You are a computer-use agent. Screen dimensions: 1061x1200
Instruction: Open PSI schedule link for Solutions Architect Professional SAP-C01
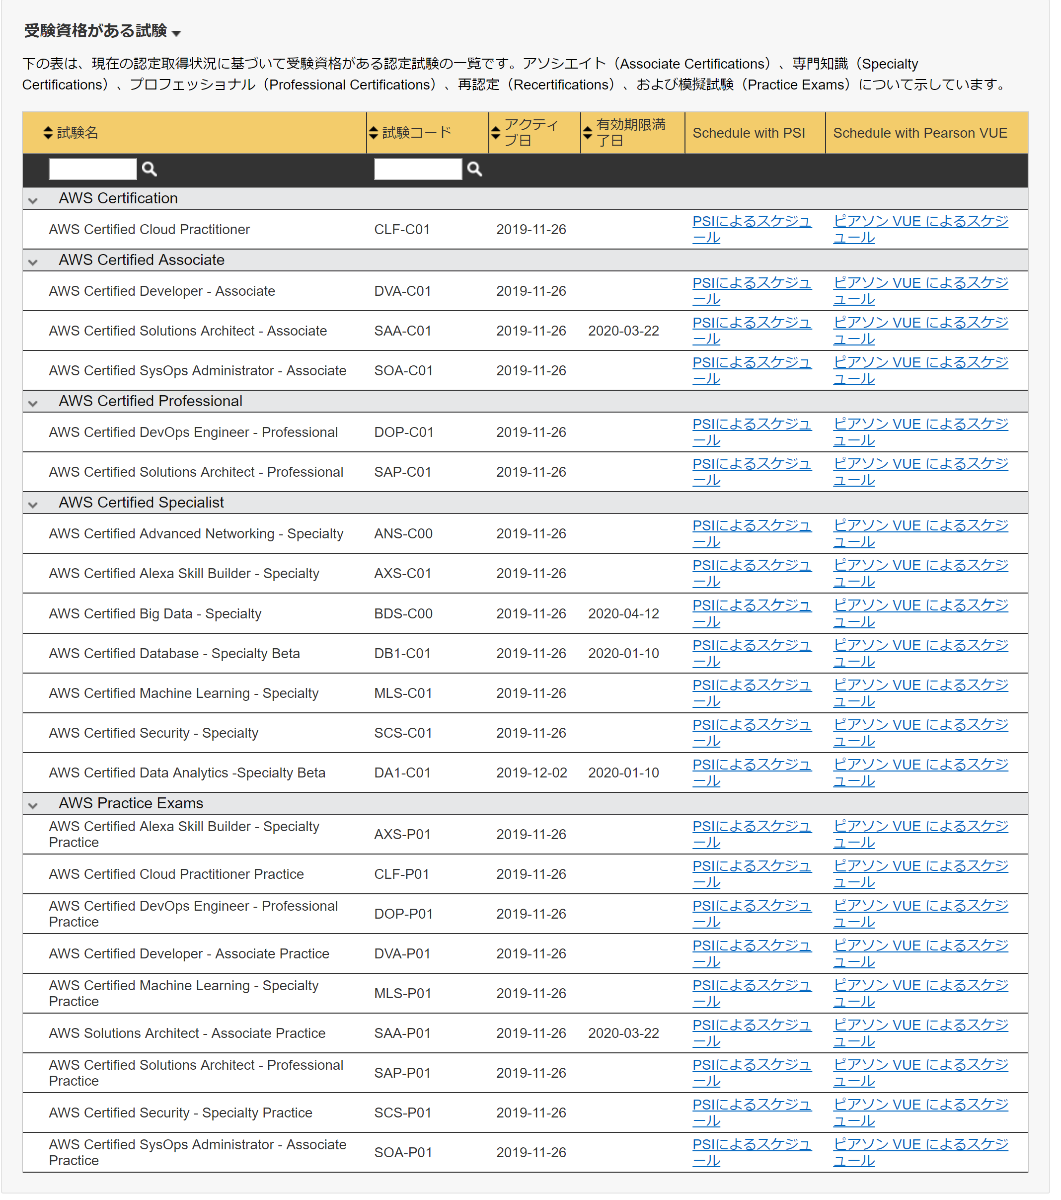[x=752, y=472]
